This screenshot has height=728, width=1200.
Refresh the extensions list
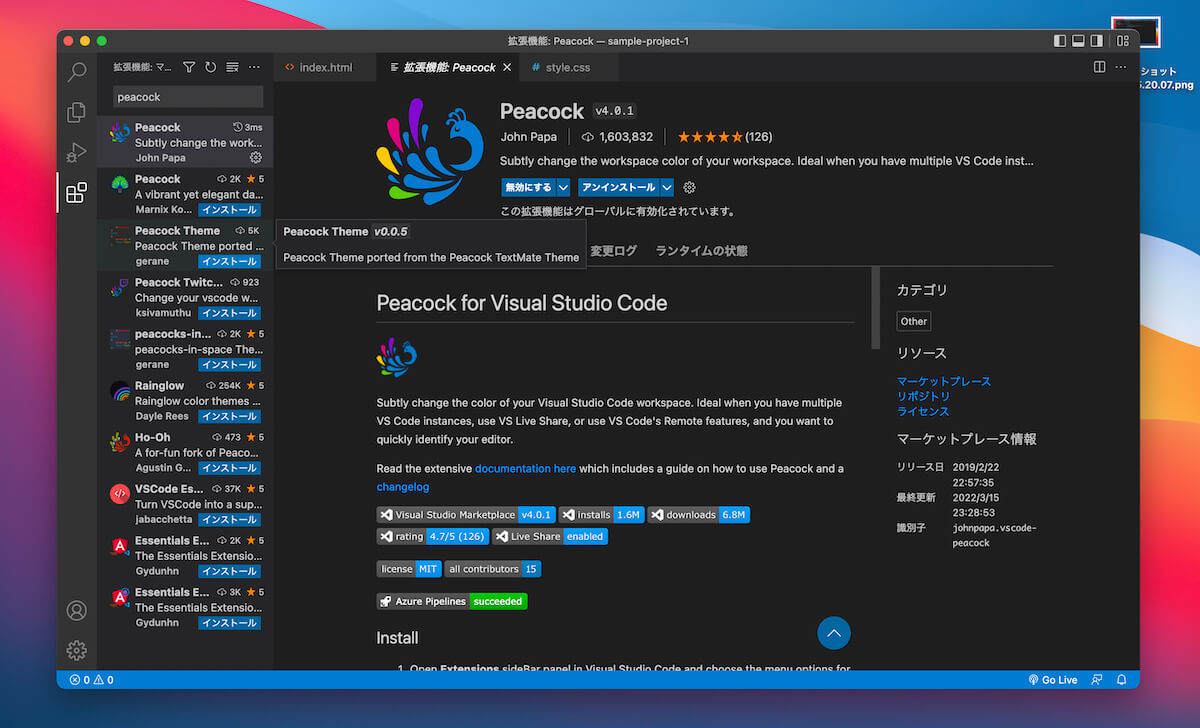[210, 67]
